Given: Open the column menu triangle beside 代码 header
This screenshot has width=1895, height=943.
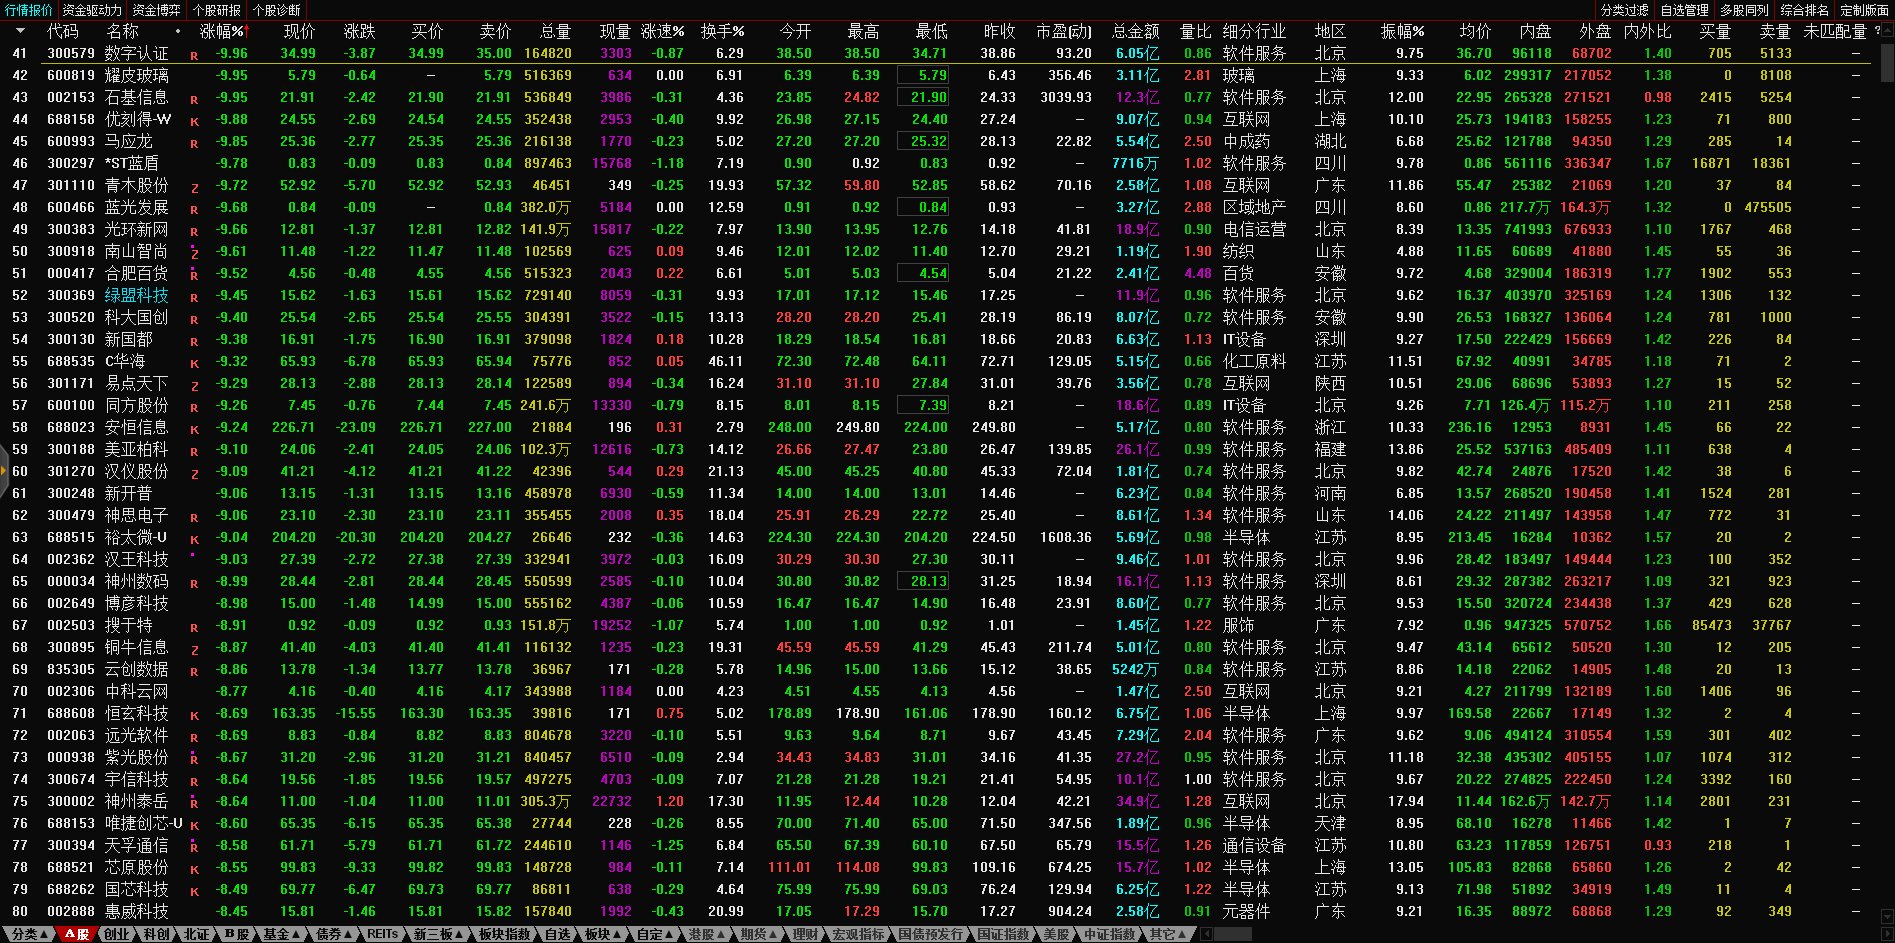Looking at the screenshot, I should pyautogui.click(x=21, y=32).
